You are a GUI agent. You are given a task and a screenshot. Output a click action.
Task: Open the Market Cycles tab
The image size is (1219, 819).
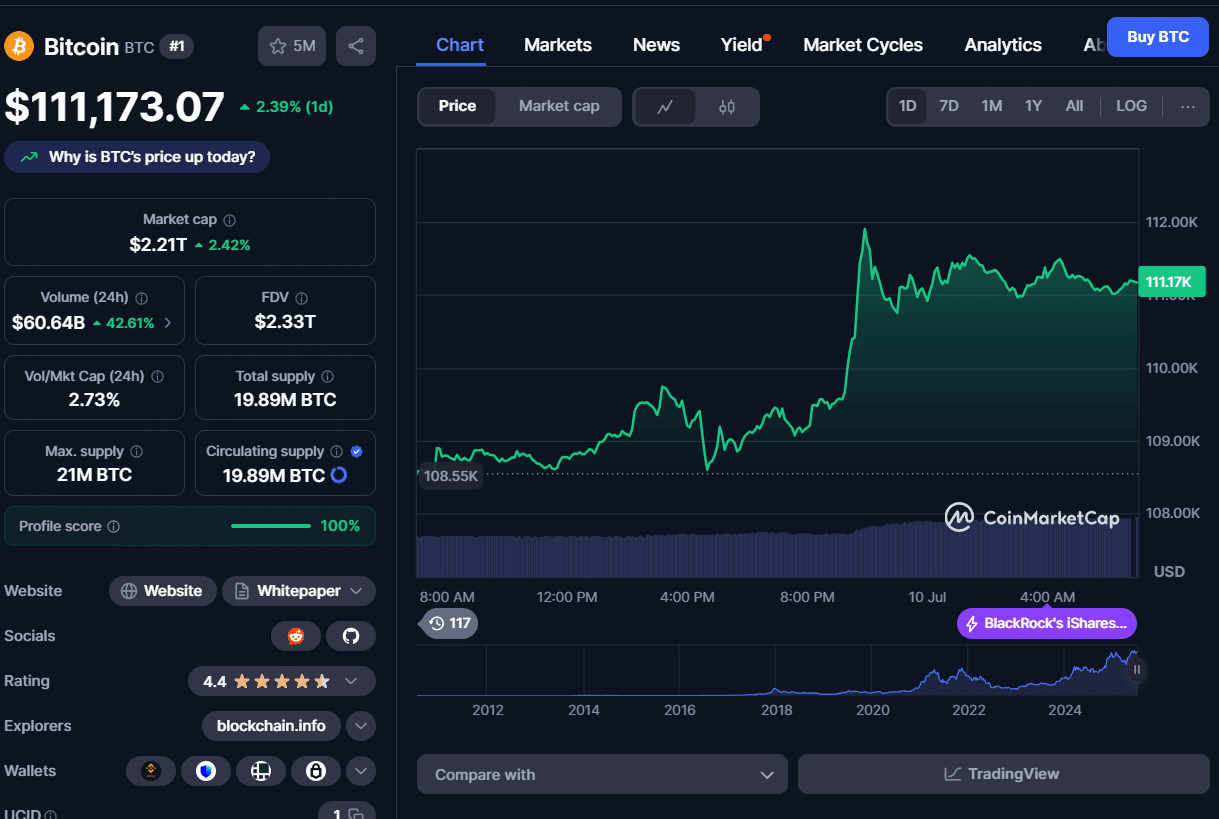tap(863, 45)
